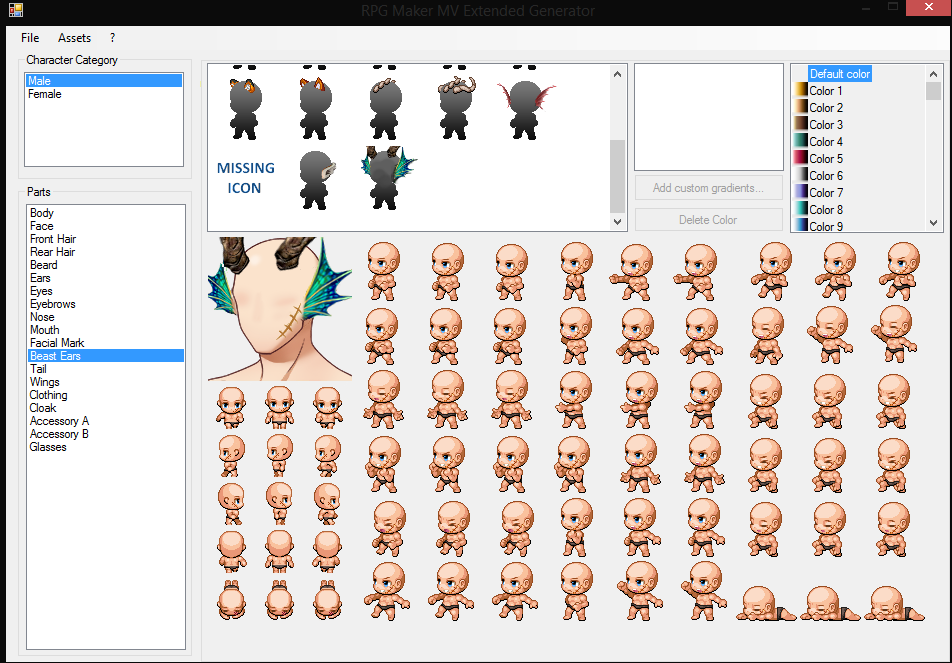Pick the red bat-wing ears thumbnail
The width and height of the screenshot is (952, 663).
click(x=526, y=109)
